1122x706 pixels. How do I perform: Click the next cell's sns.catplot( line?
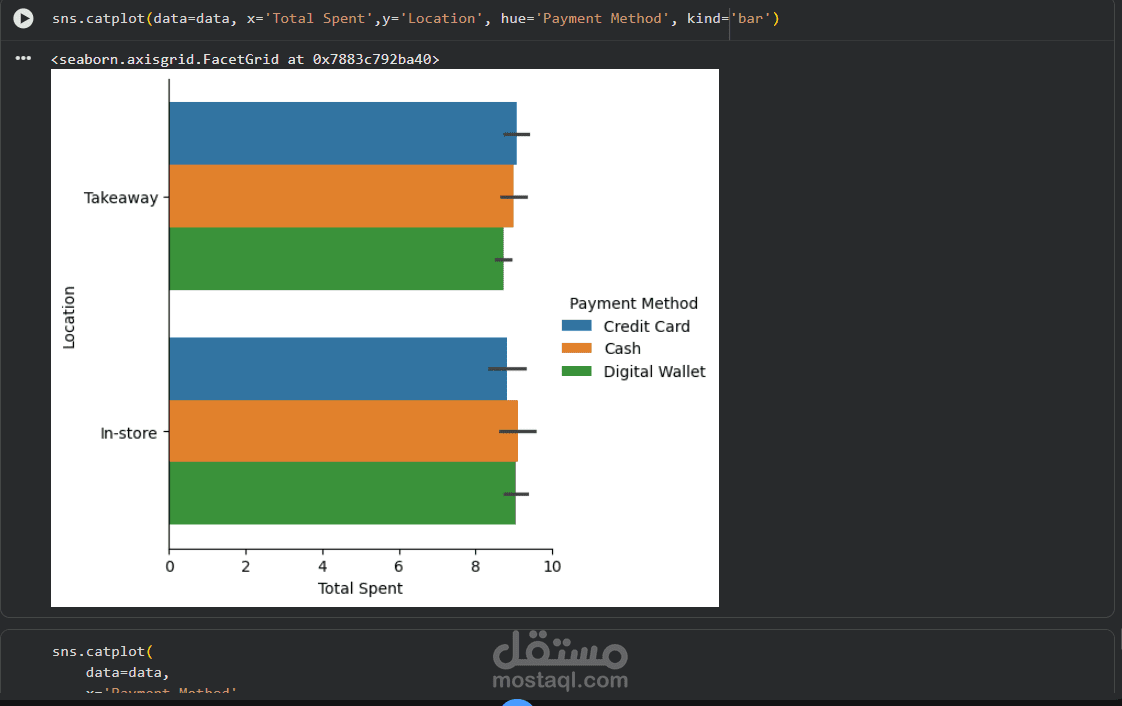102,652
